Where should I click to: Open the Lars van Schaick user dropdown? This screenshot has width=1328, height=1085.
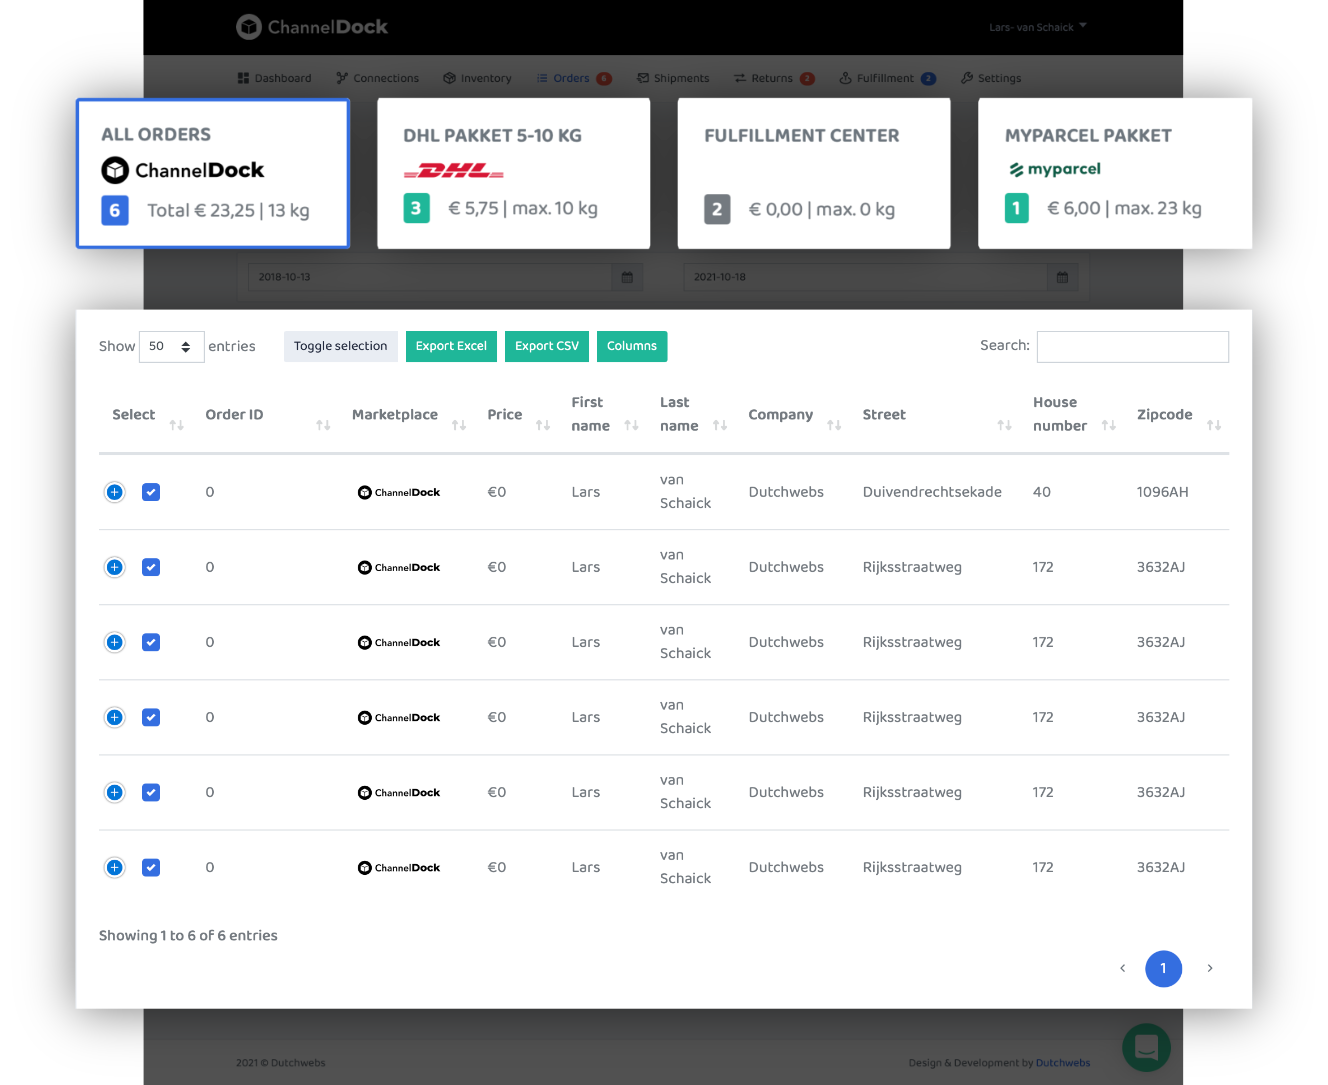[x=1037, y=27]
